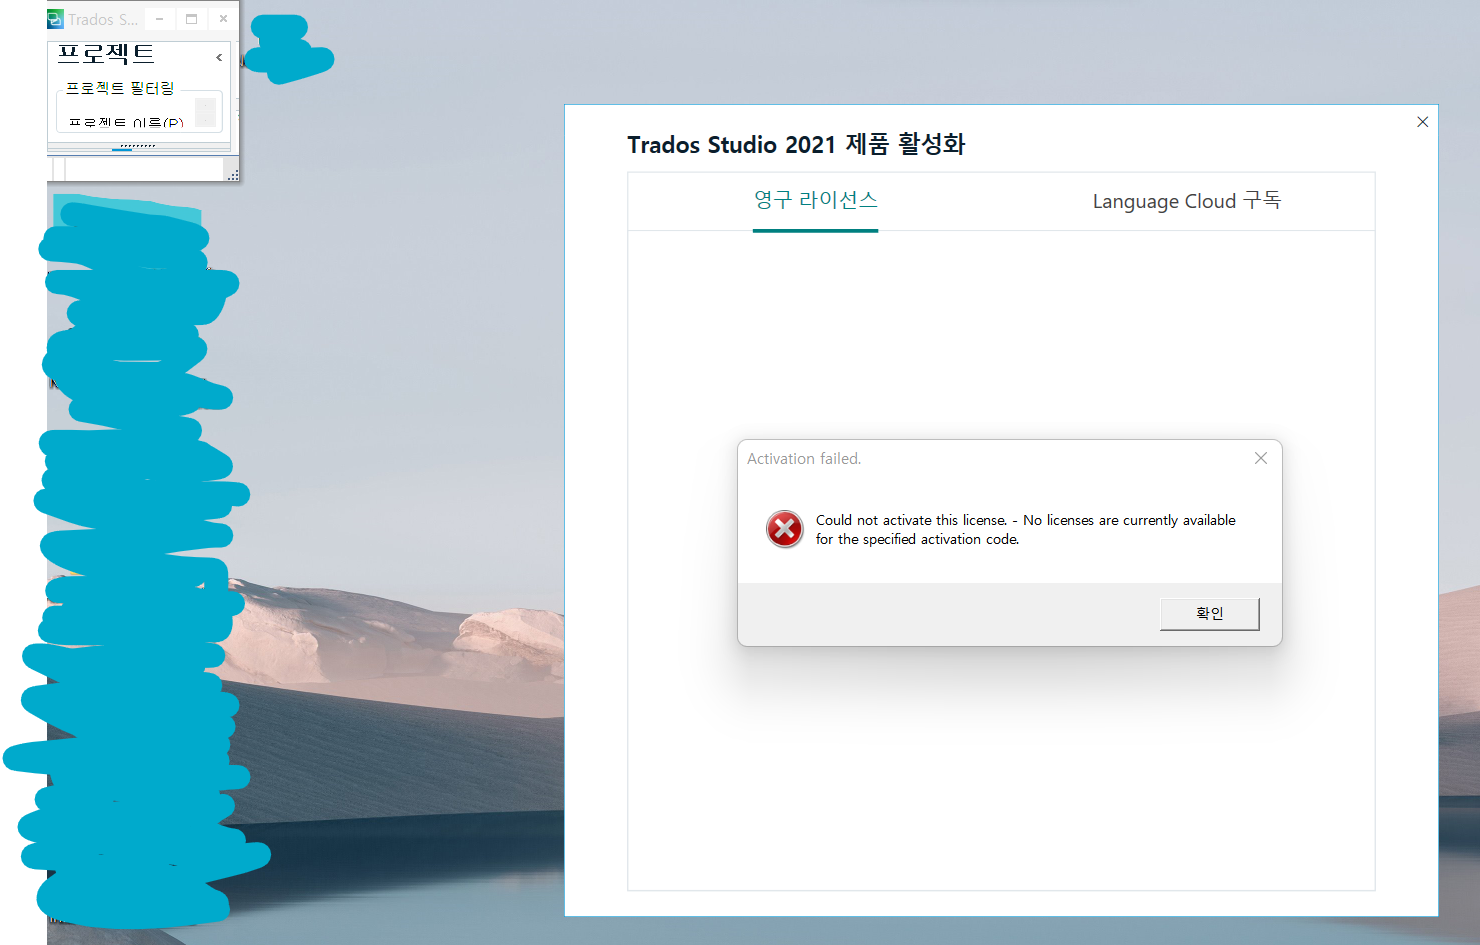Click the 프로젝트 필터링 group label
Image resolution: width=1480 pixels, height=945 pixels.
coord(120,89)
